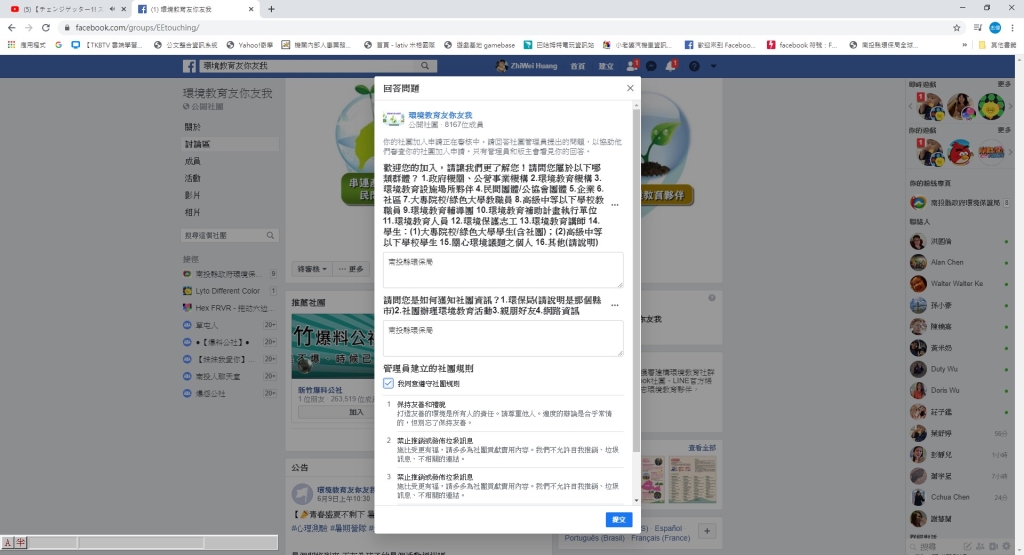Click the group avatar thumbnail in dialog
1024x555 pixels.
(x=393, y=119)
